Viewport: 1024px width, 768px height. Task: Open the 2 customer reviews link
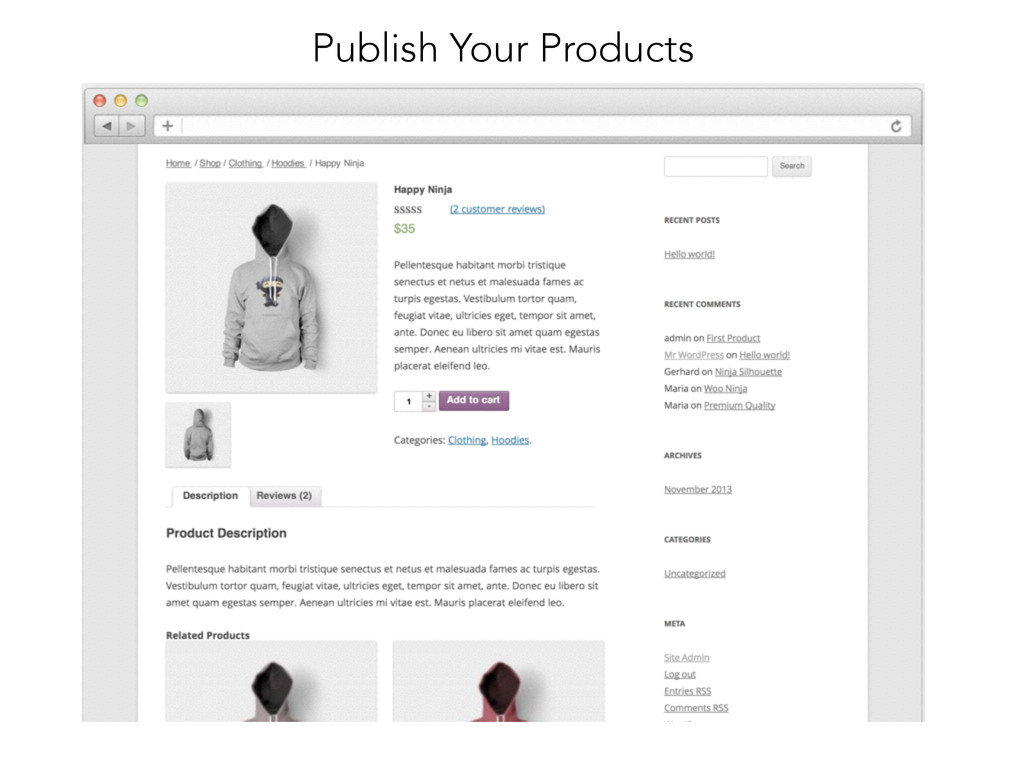pos(497,209)
